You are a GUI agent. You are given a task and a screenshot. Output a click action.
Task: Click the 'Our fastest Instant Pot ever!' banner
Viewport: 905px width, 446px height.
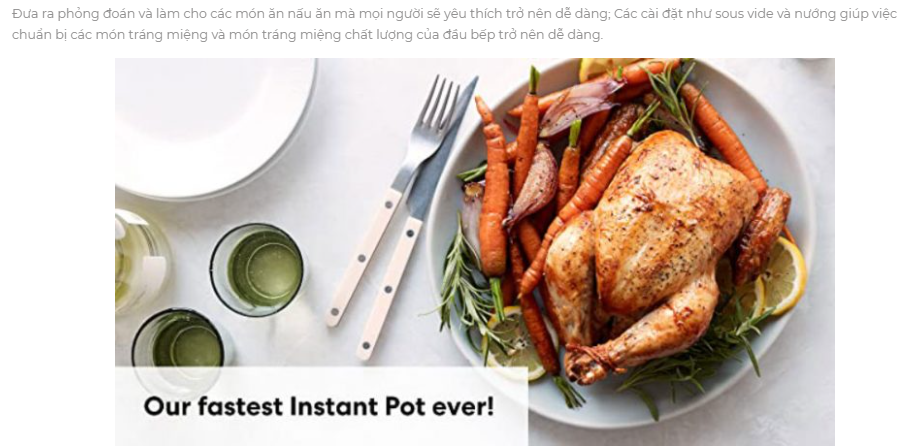321,406
